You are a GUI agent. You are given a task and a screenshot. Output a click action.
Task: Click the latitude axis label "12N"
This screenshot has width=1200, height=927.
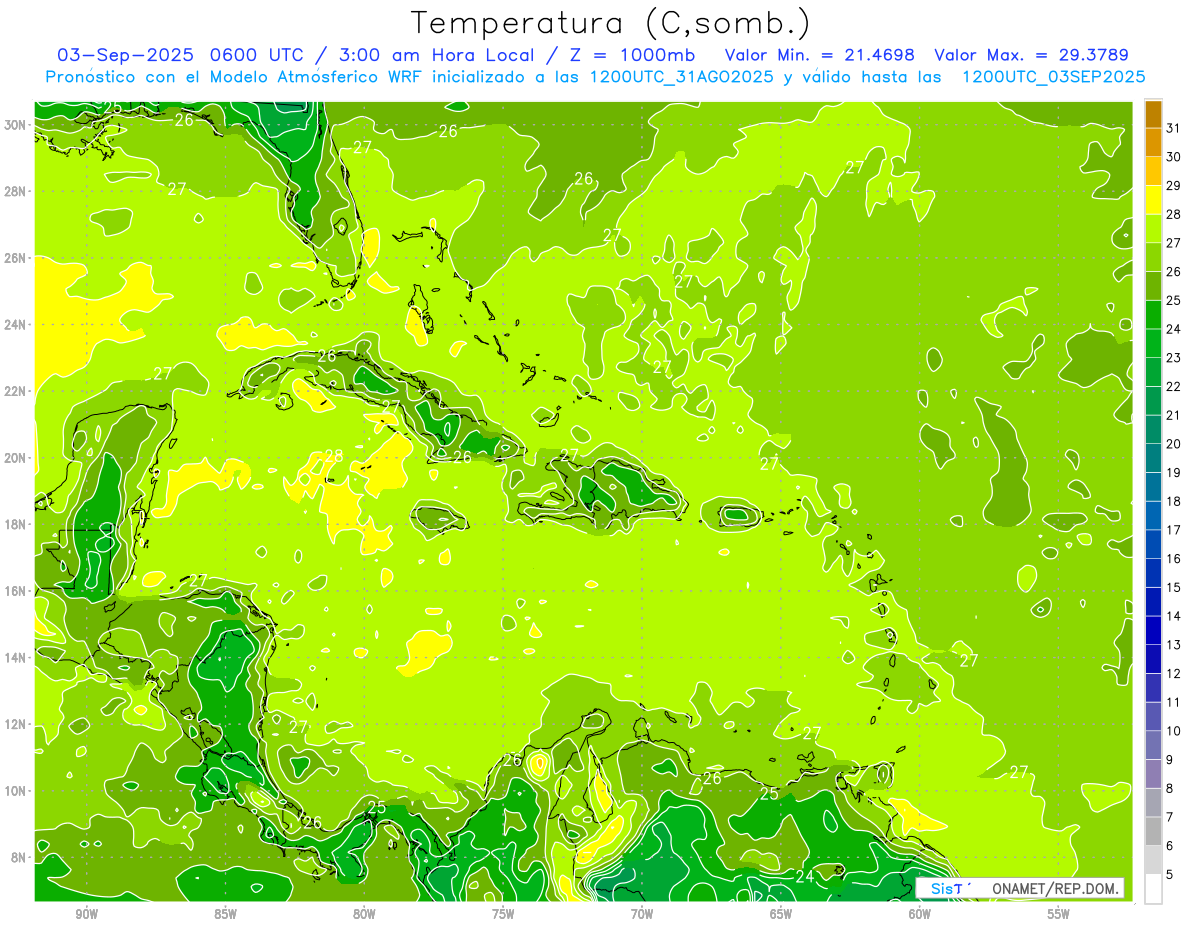tap(15, 724)
